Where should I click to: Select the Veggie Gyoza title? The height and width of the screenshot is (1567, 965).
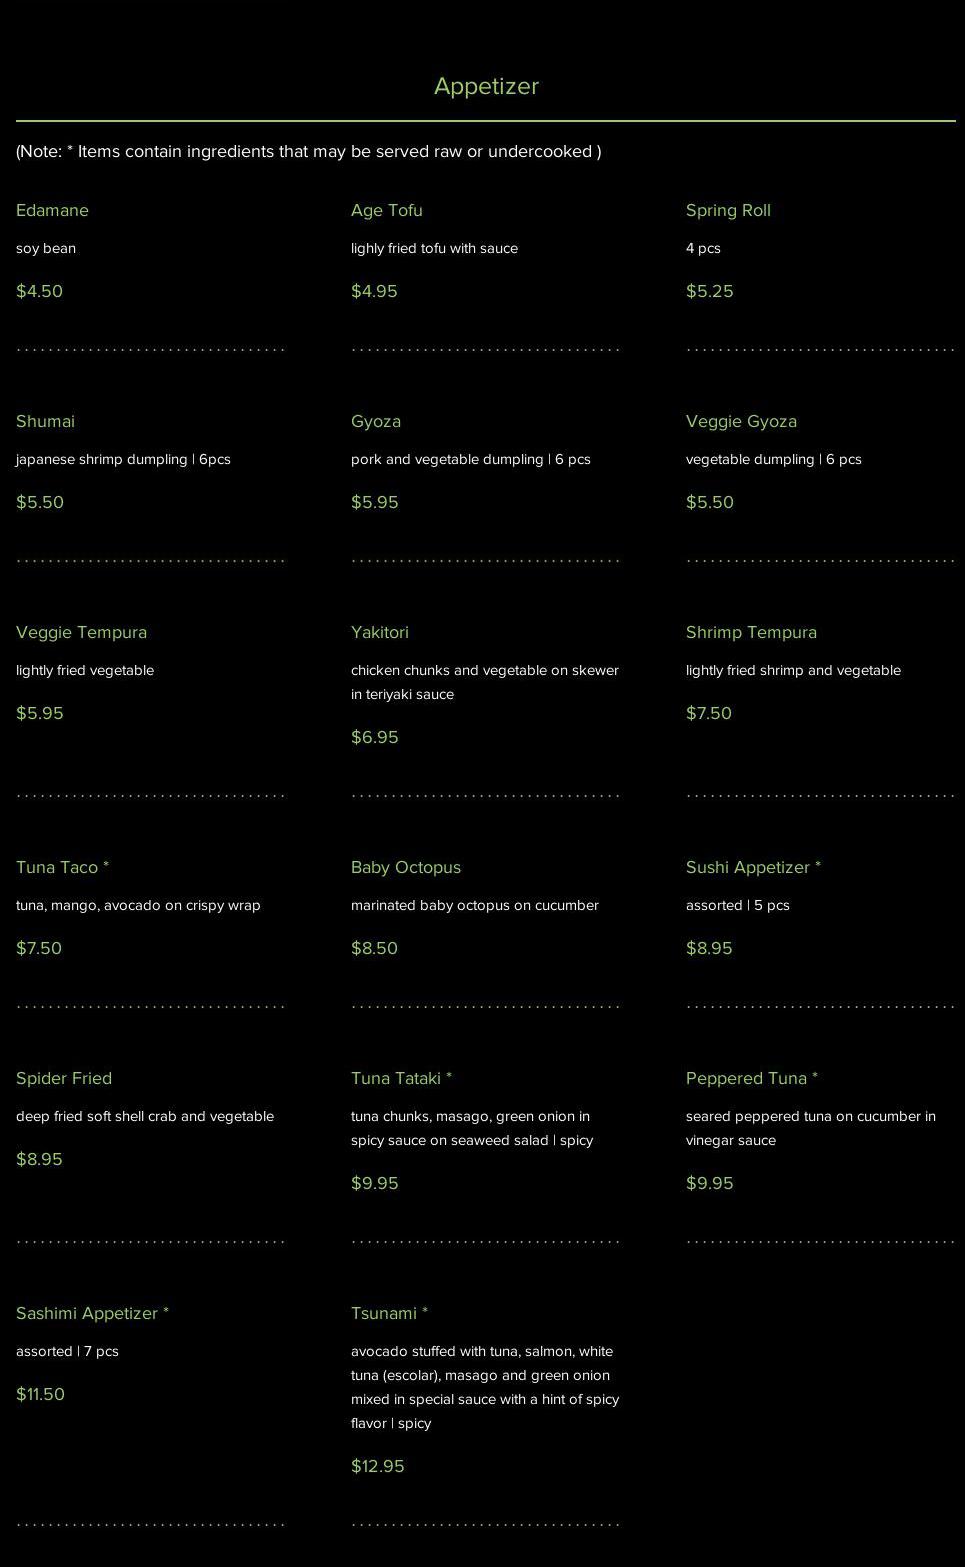tap(741, 421)
